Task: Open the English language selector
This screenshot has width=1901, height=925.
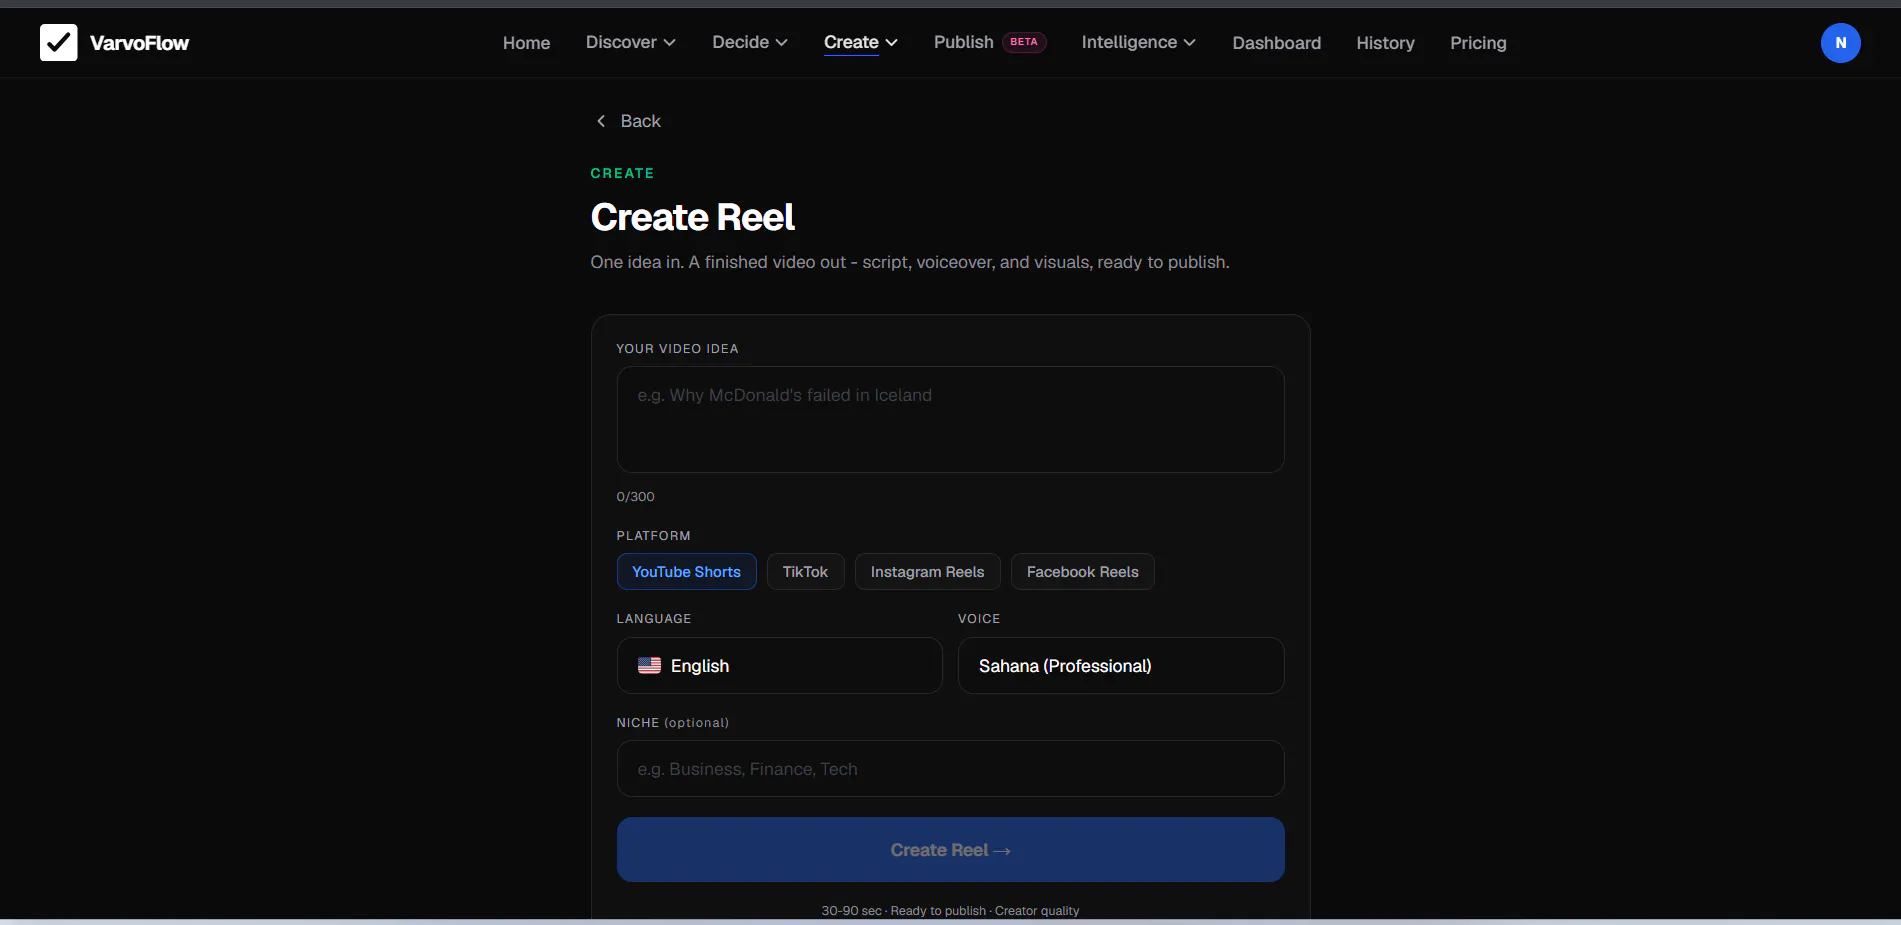Action: (779, 665)
